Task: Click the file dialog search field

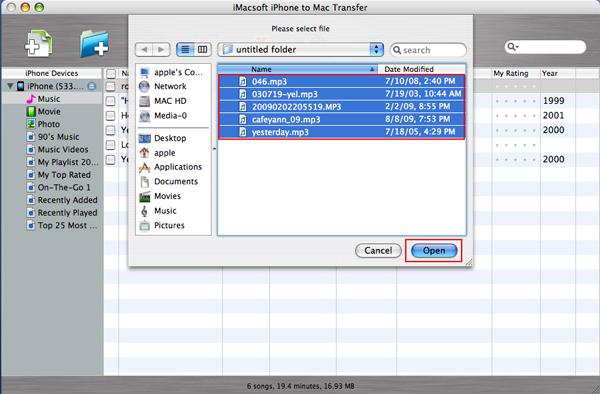Action: (x=428, y=50)
